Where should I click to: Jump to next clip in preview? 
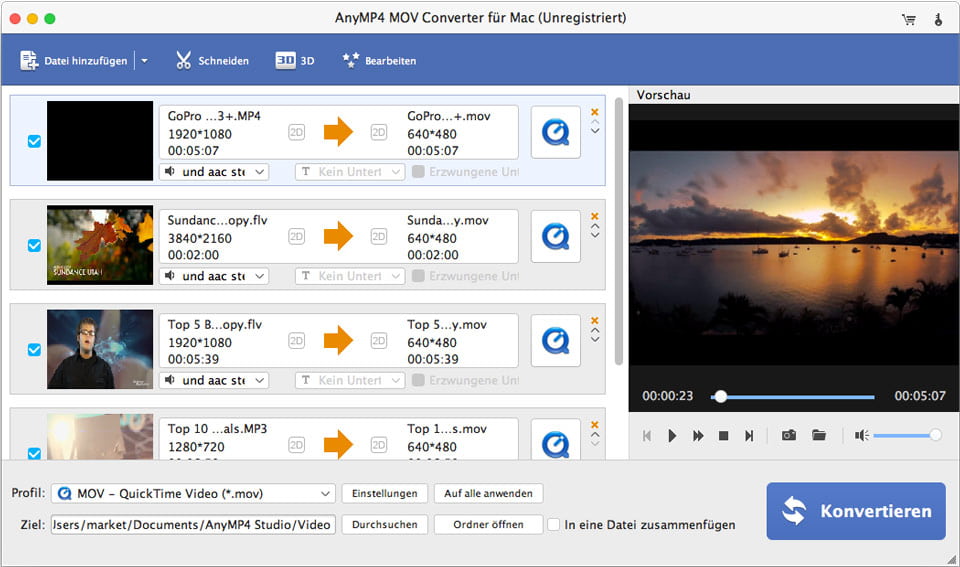pyautogui.click(x=749, y=435)
